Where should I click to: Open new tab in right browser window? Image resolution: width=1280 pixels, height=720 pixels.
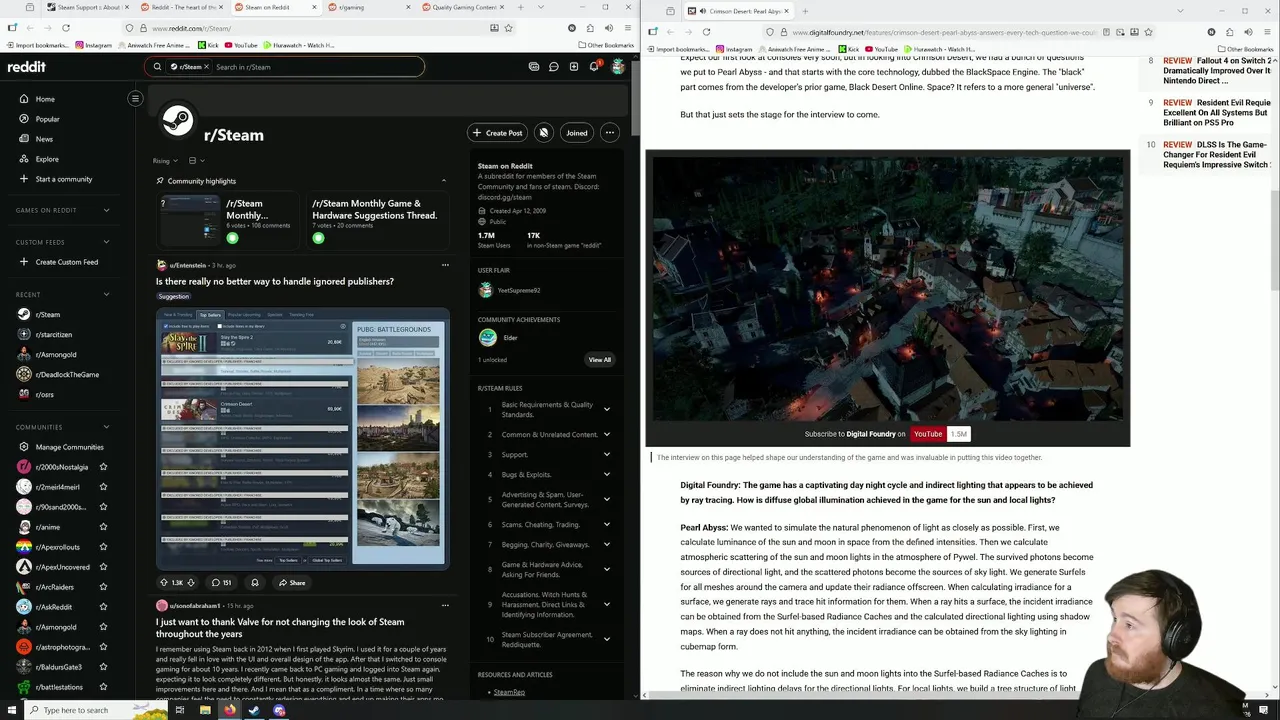click(x=805, y=11)
